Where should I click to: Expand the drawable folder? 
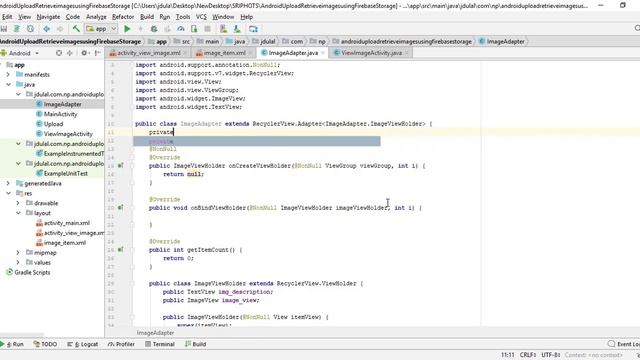tap(18, 203)
